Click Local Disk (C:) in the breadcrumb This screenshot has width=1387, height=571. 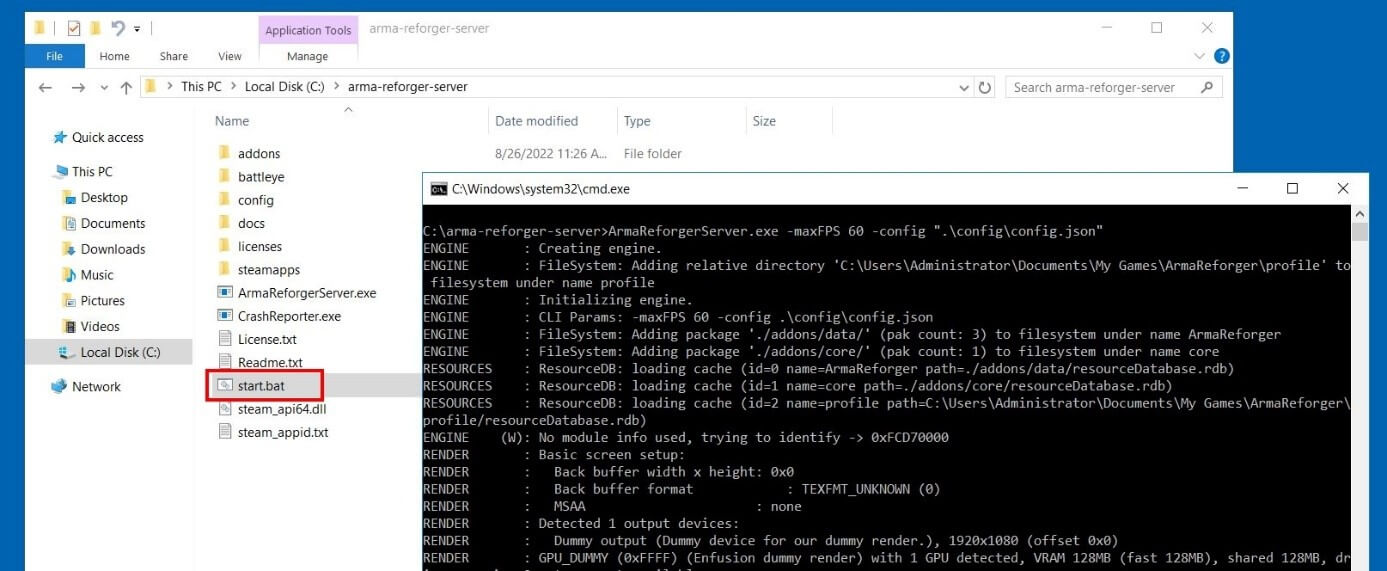tap(284, 87)
